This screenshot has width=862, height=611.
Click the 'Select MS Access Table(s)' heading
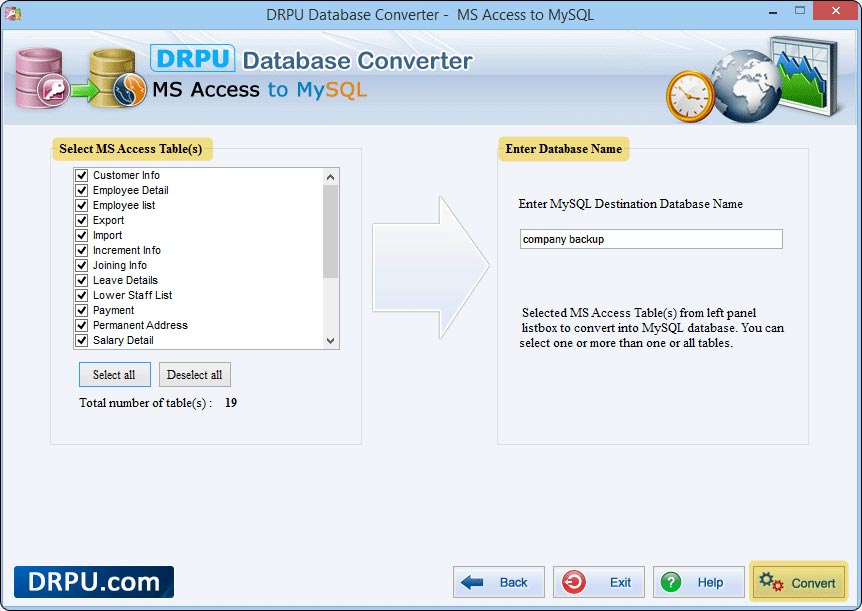tap(131, 149)
